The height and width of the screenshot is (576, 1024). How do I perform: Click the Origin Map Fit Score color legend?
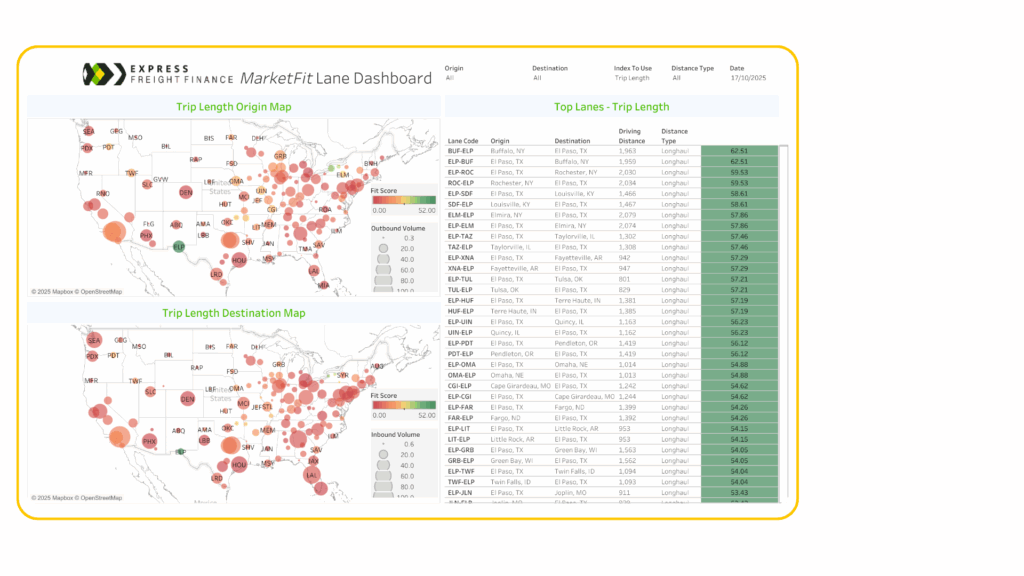click(x=403, y=198)
